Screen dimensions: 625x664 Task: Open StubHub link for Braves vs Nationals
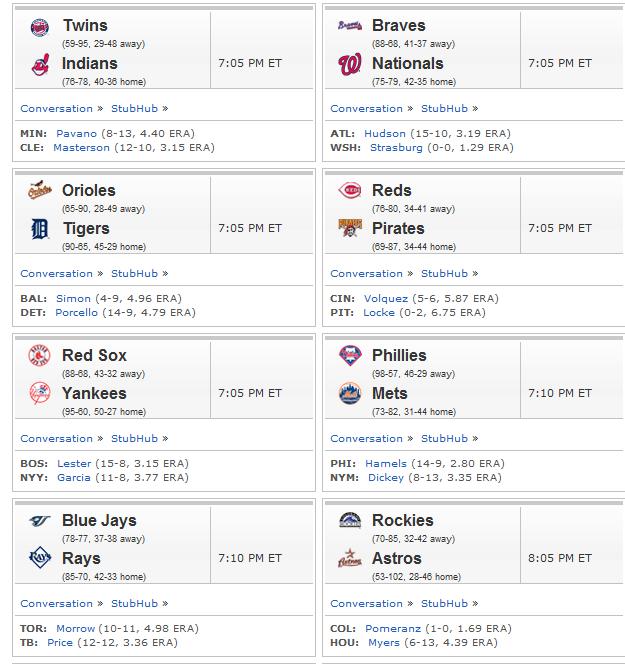coord(444,109)
